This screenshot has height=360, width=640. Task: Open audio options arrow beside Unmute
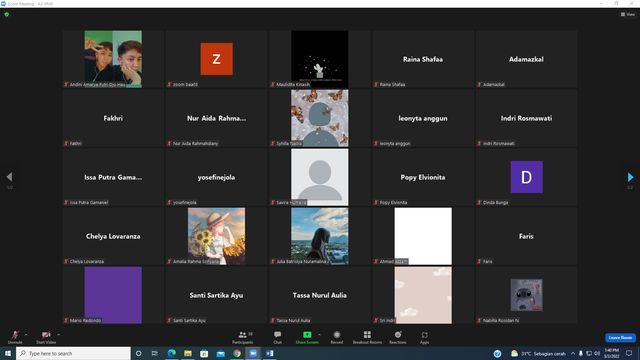tap(26, 335)
